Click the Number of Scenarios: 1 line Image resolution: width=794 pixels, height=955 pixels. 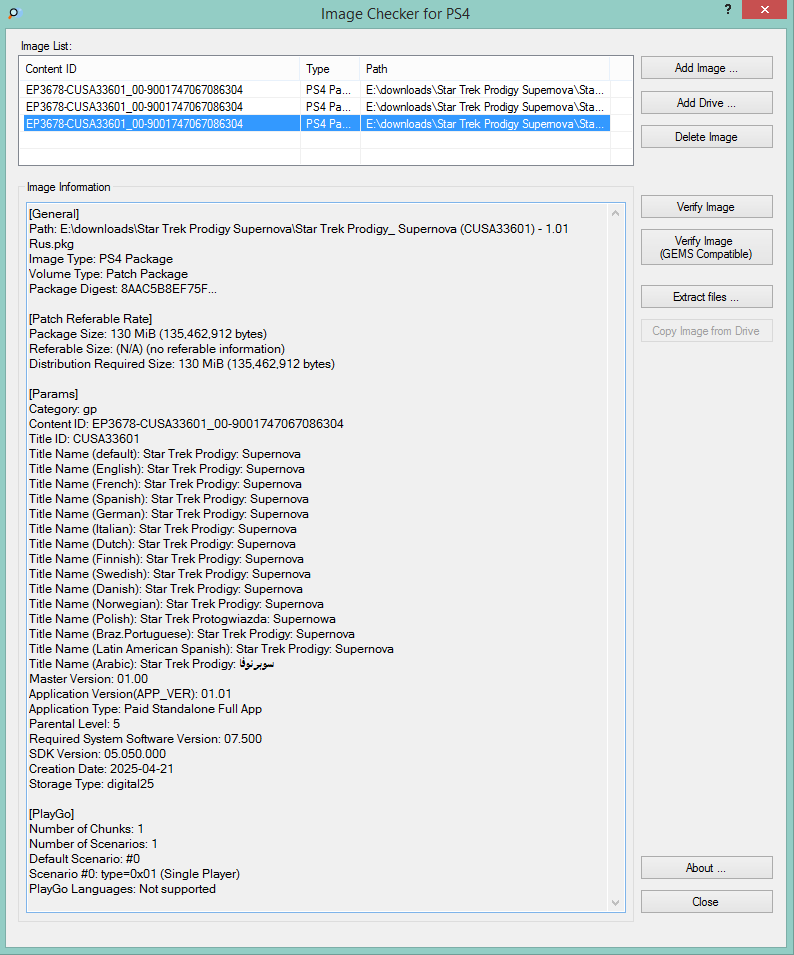coord(94,844)
